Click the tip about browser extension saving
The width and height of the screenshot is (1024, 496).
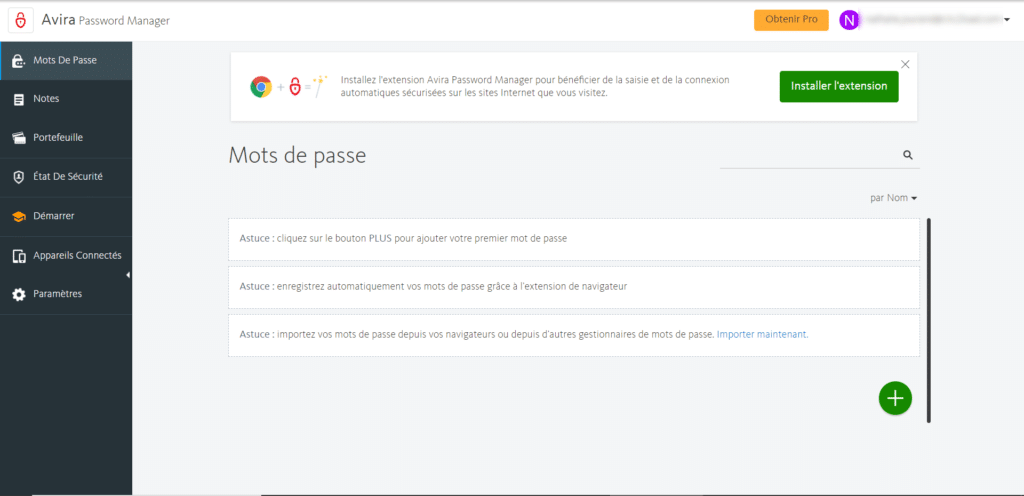coord(574,287)
